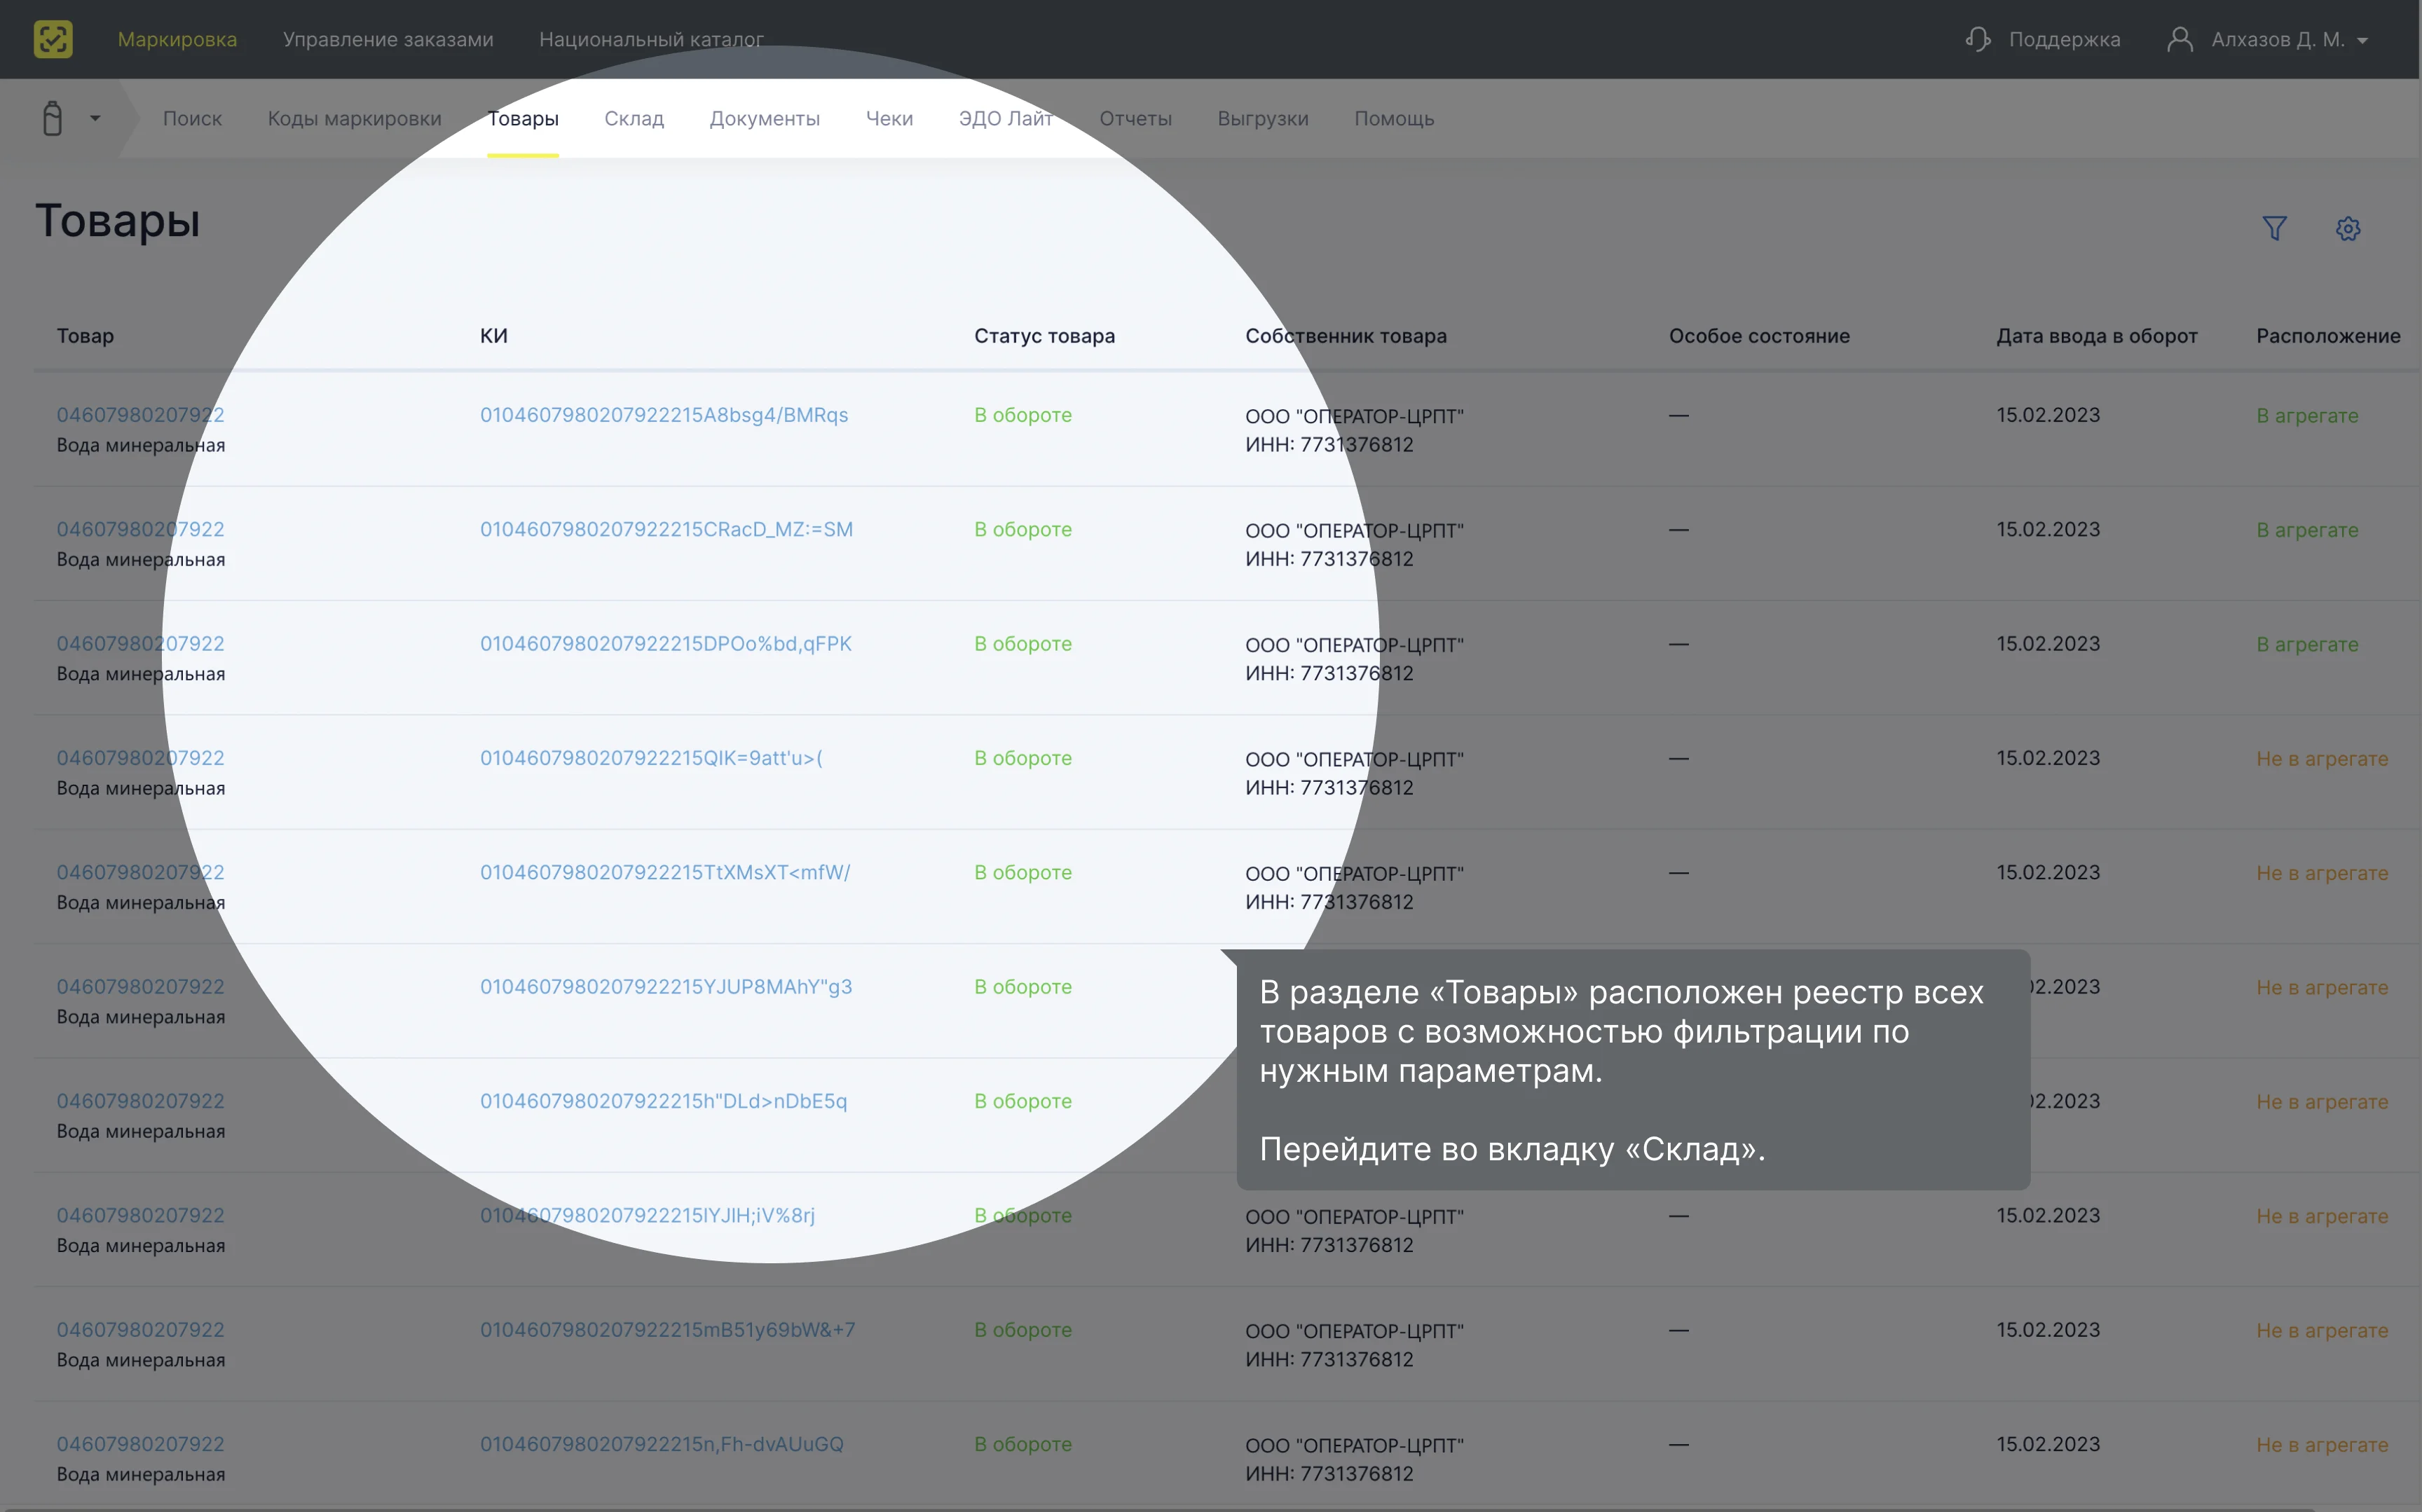The image size is (2422, 1512).
Task: Click the Собственник товара column header
Action: click(x=1346, y=336)
